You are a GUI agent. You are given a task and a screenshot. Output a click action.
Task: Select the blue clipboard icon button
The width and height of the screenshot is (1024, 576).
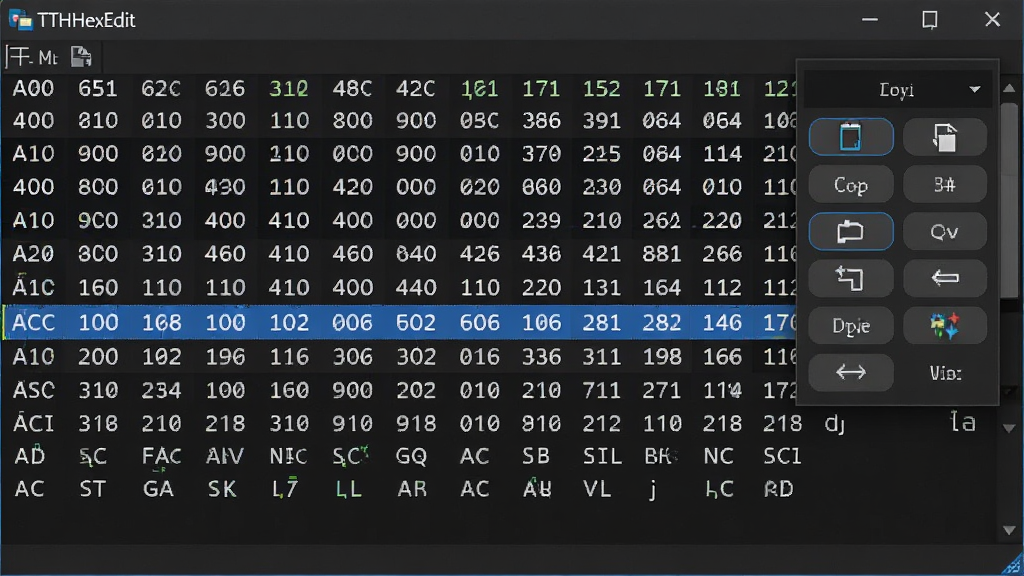coord(851,137)
